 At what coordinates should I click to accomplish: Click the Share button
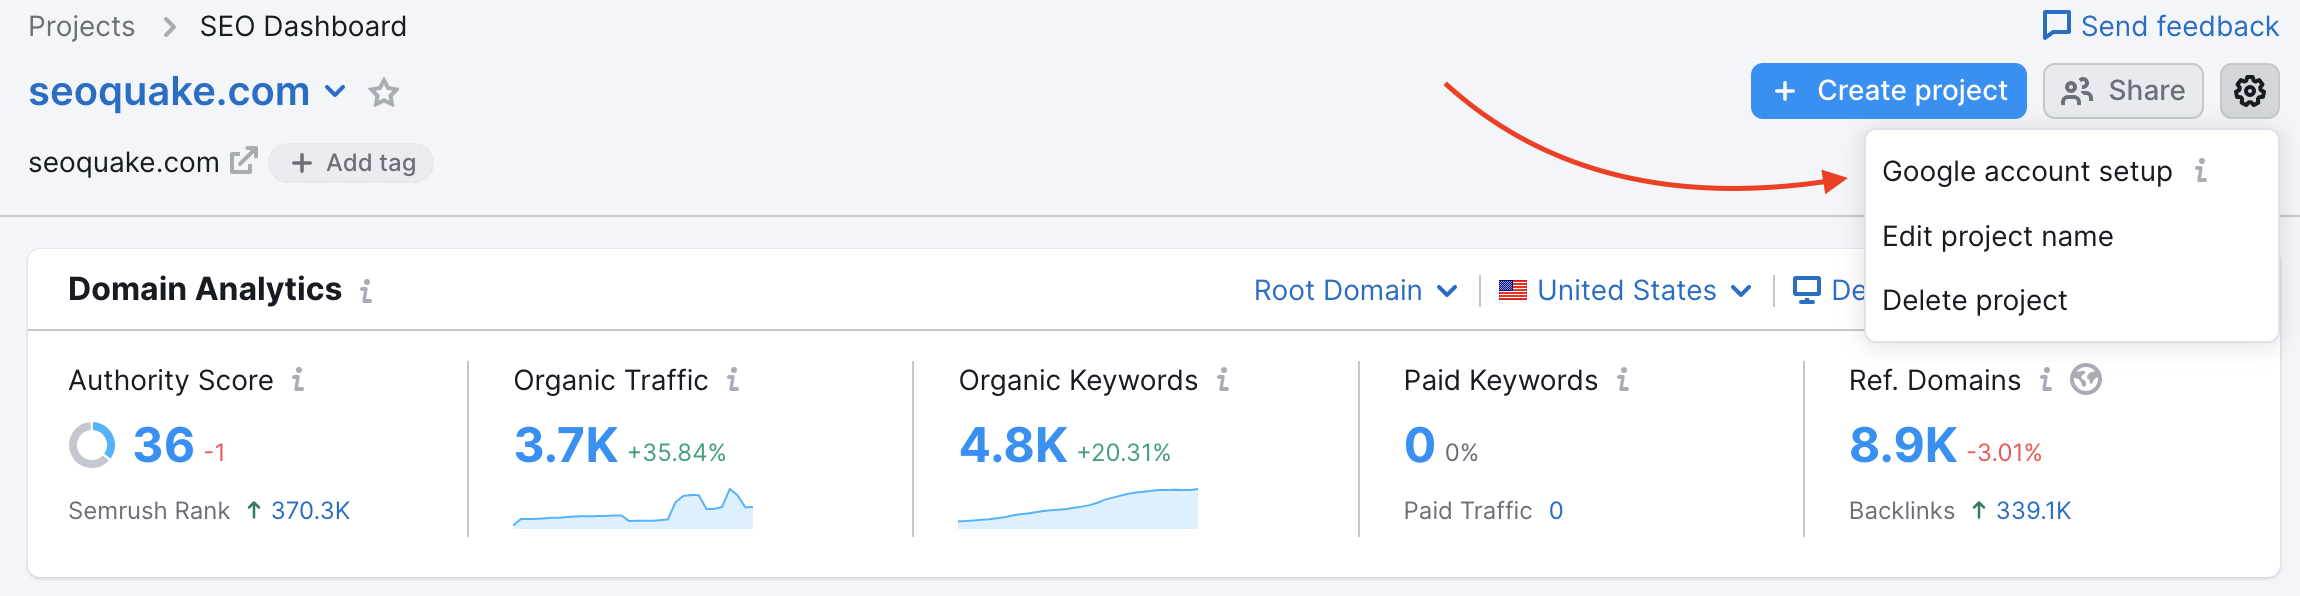tap(2123, 91)
